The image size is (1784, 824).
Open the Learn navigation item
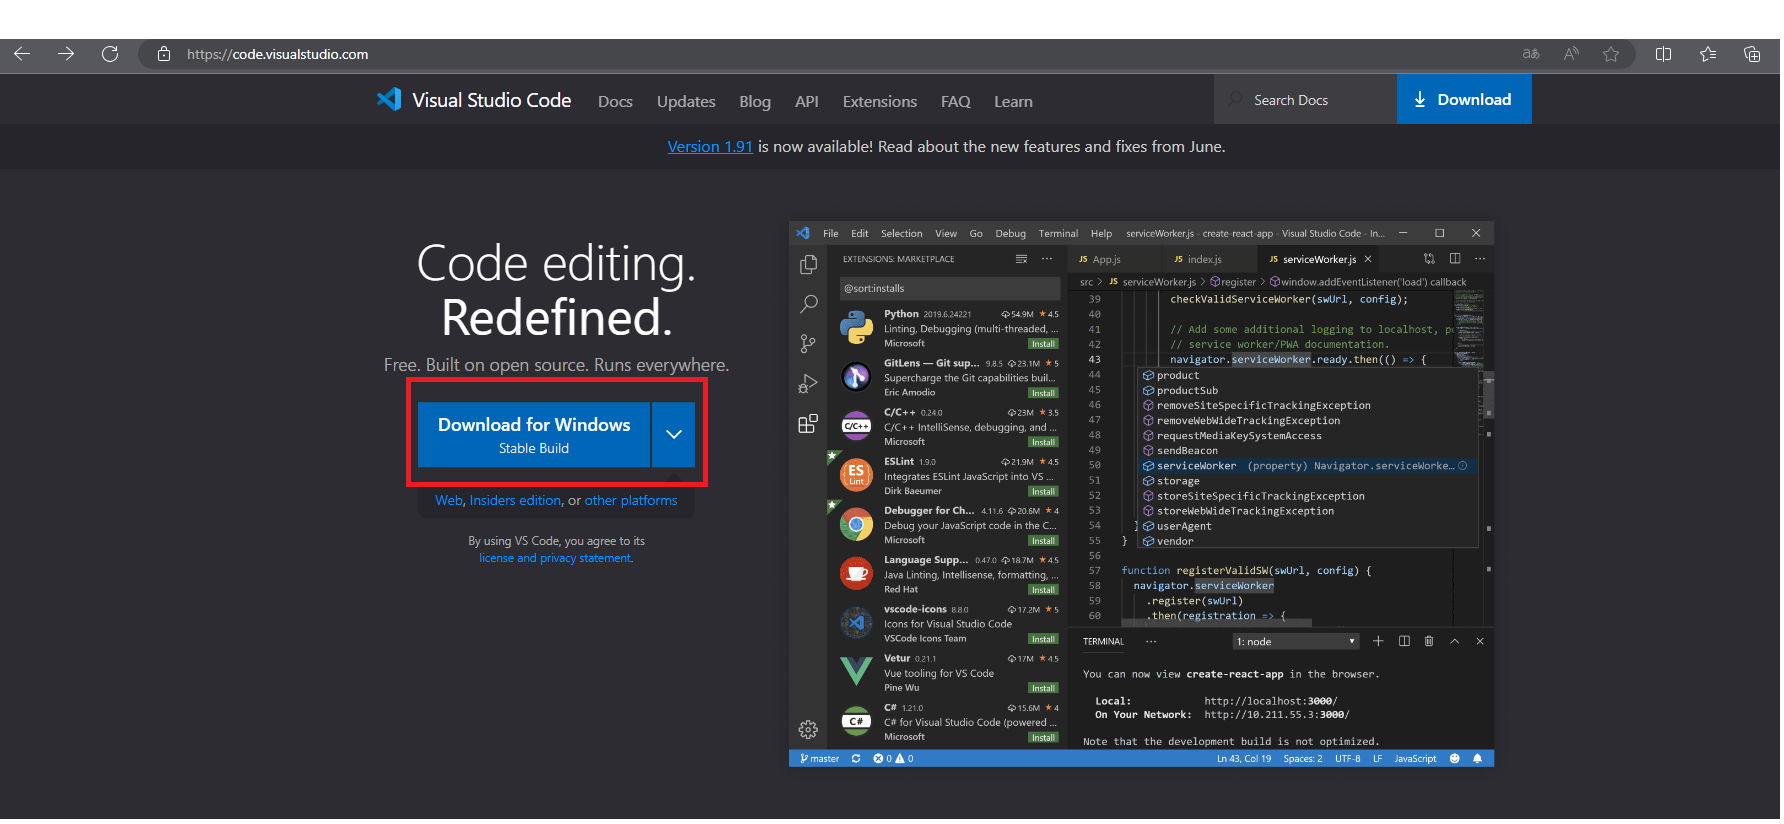pos(1013,102)
